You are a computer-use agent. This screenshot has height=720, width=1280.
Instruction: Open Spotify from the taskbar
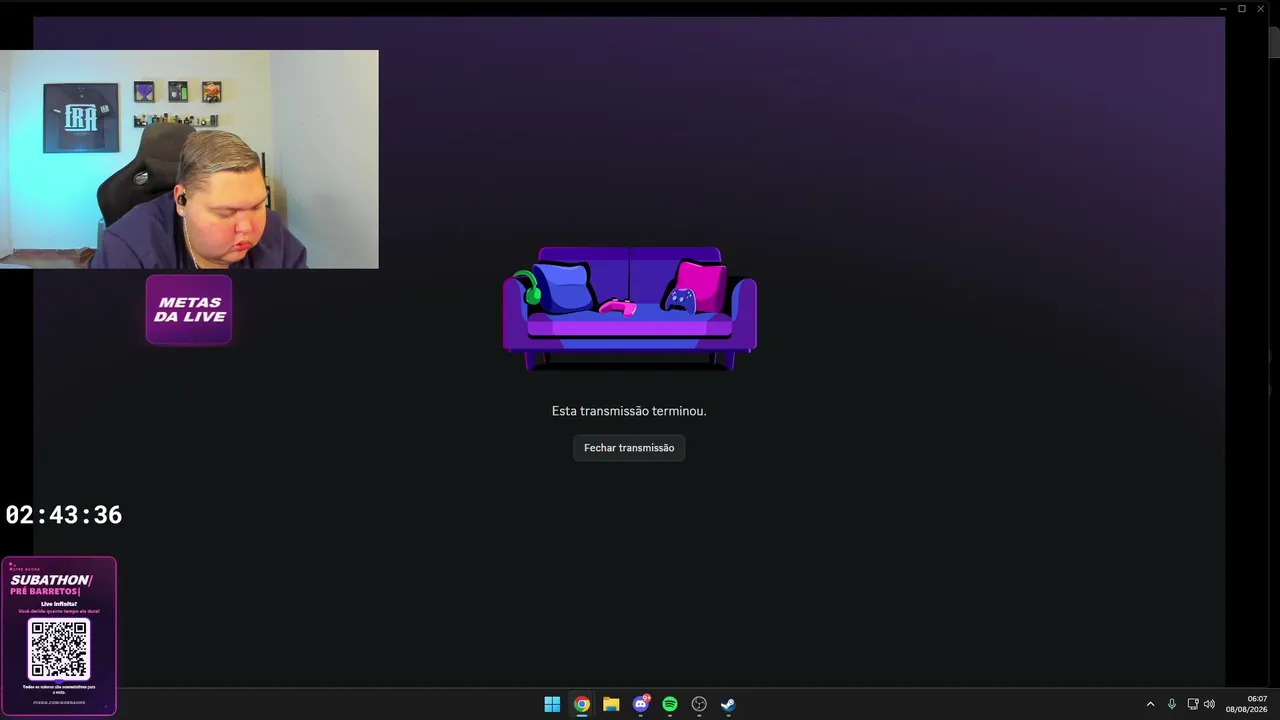(x=670, y=704)
